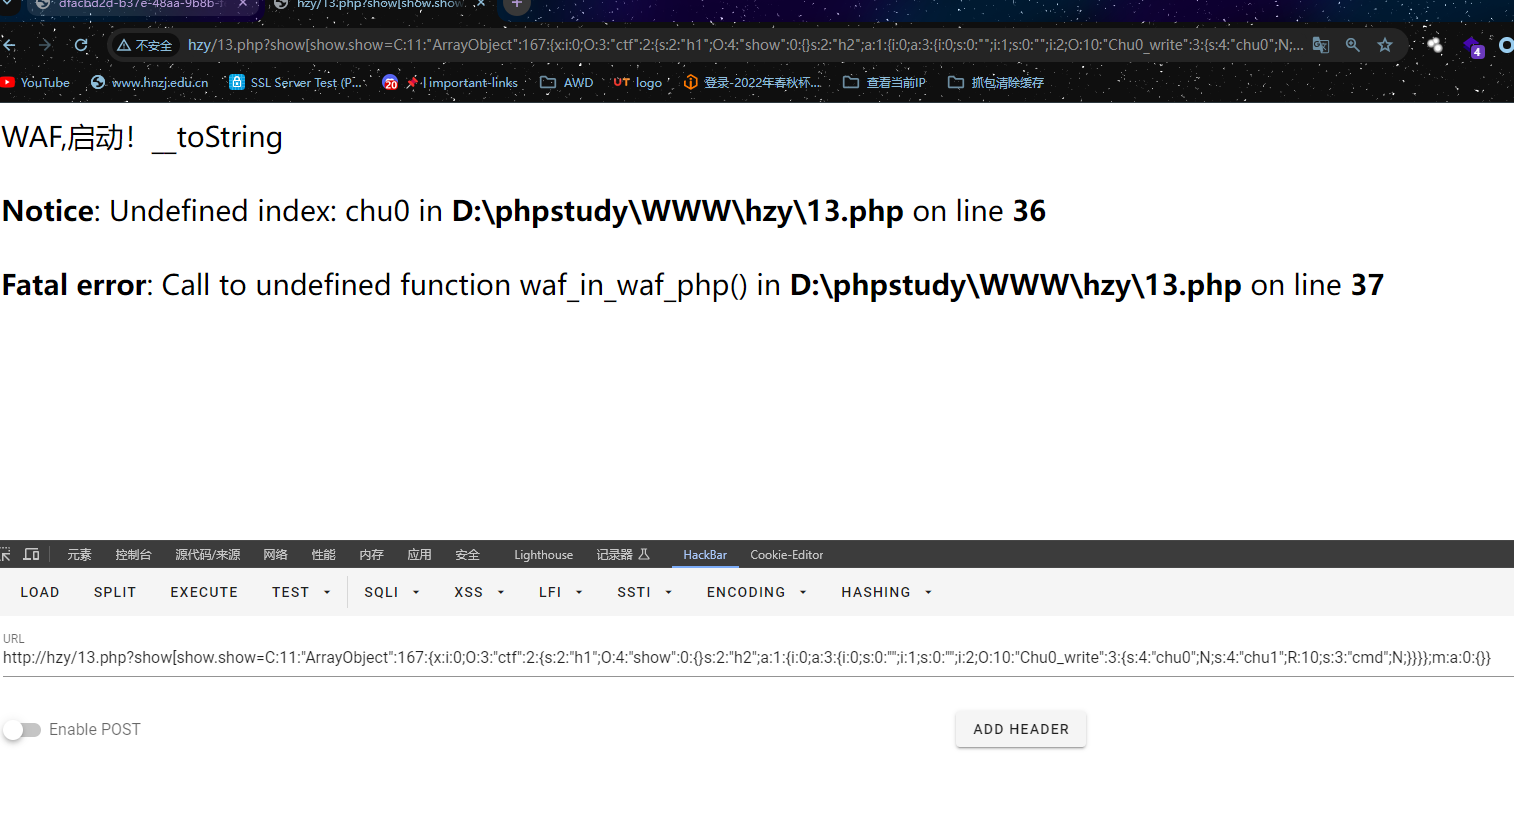Screen dimensions: 1514x815
Task: Bookmark this page with the star icon
Action: point(1385,45)
